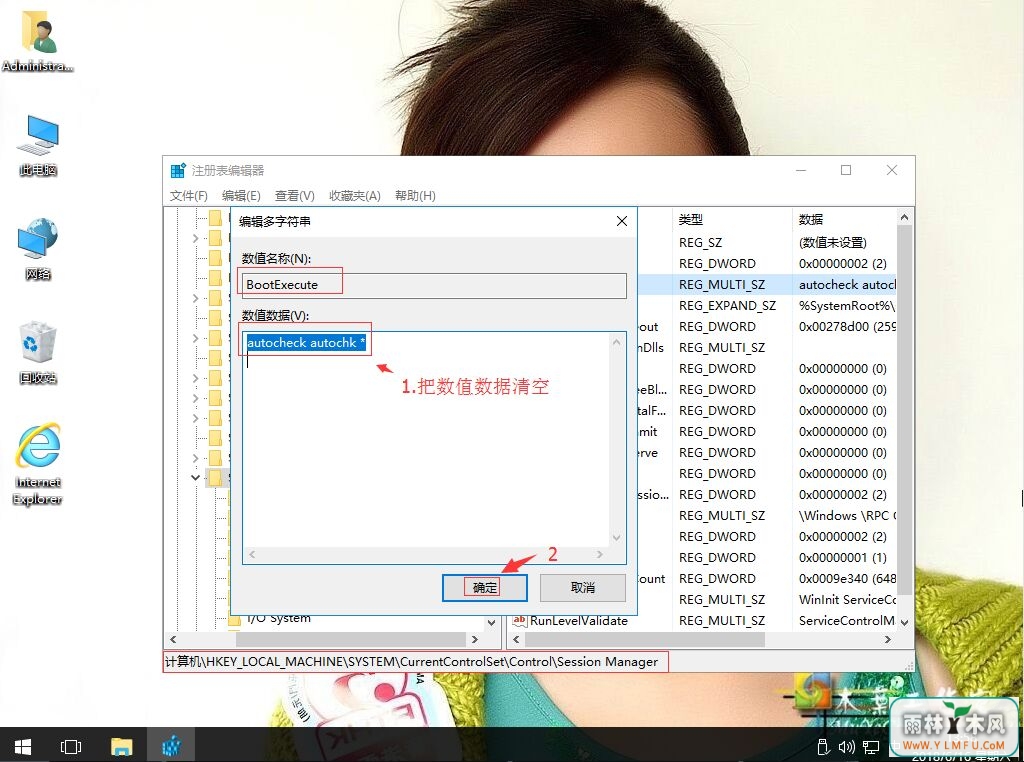Click the network icon in system tray
This screenshot has width=1024, height=762.
[871, 746]
